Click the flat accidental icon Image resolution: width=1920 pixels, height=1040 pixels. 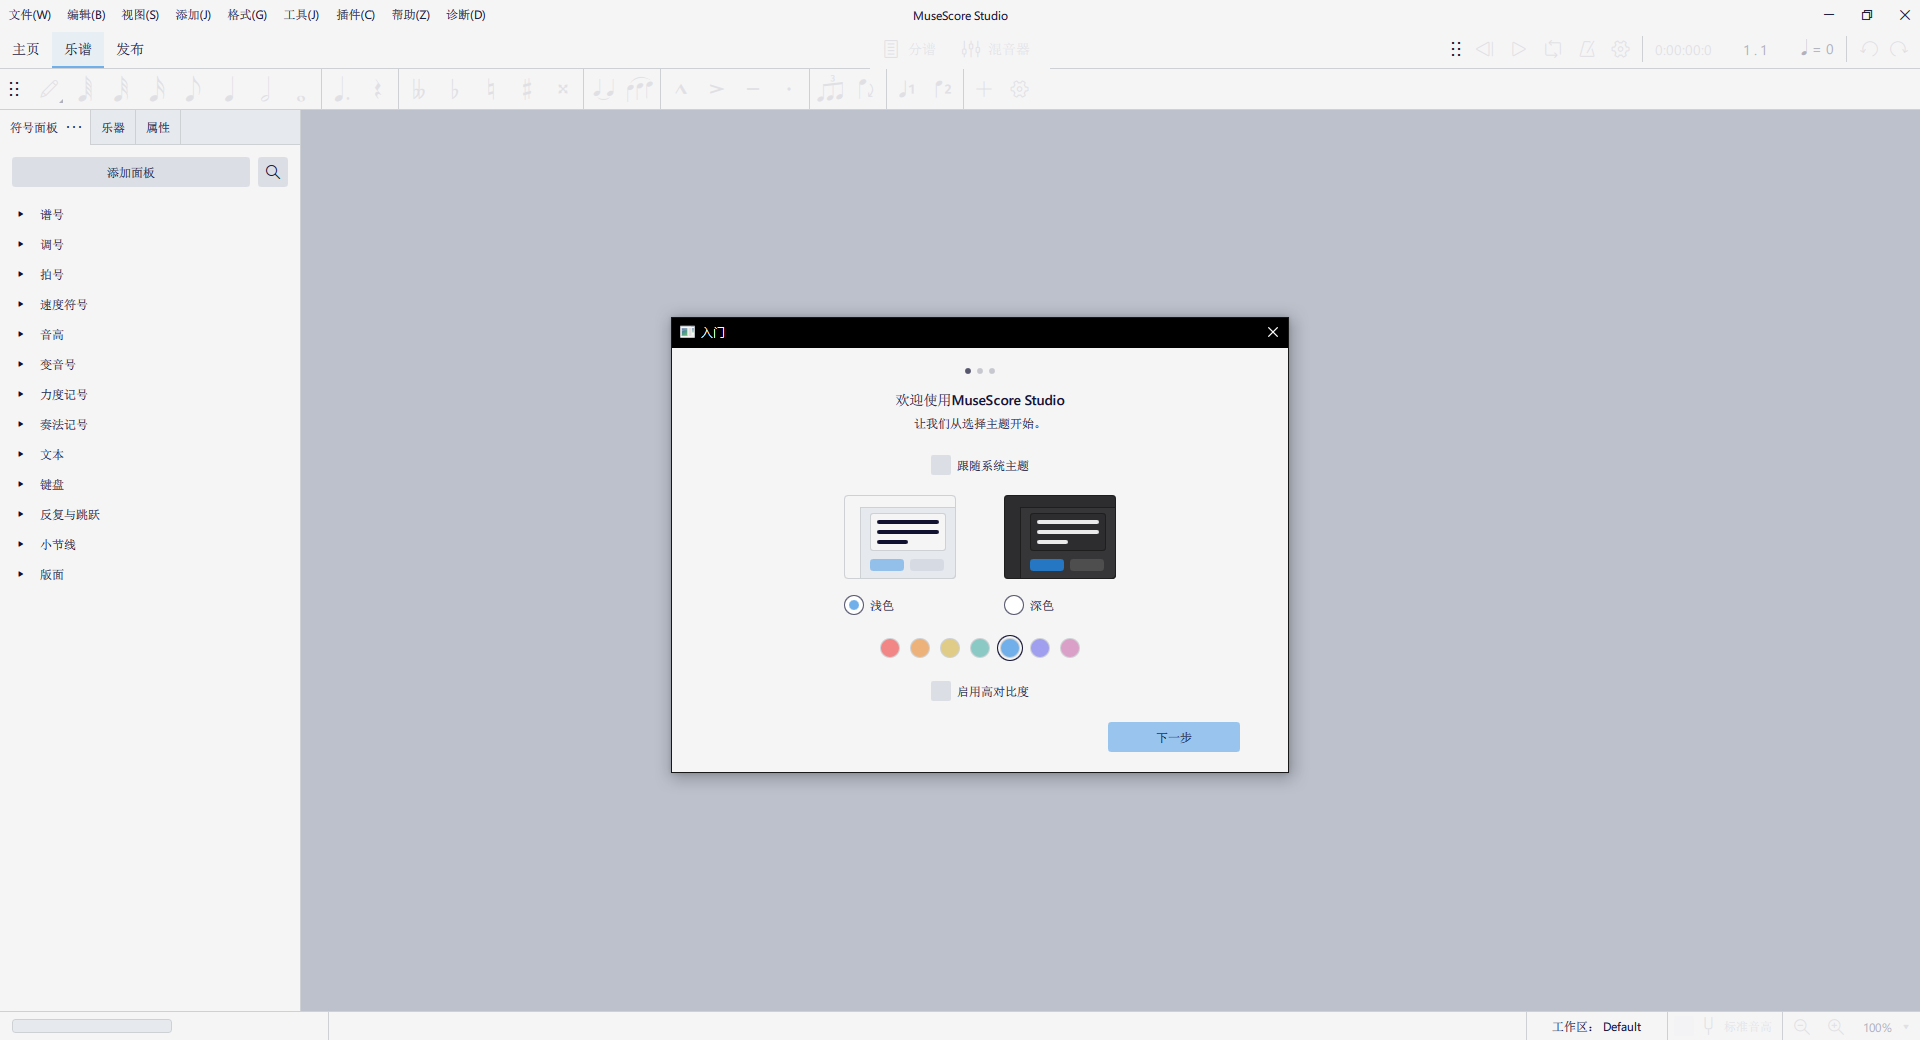coord(455,89)
